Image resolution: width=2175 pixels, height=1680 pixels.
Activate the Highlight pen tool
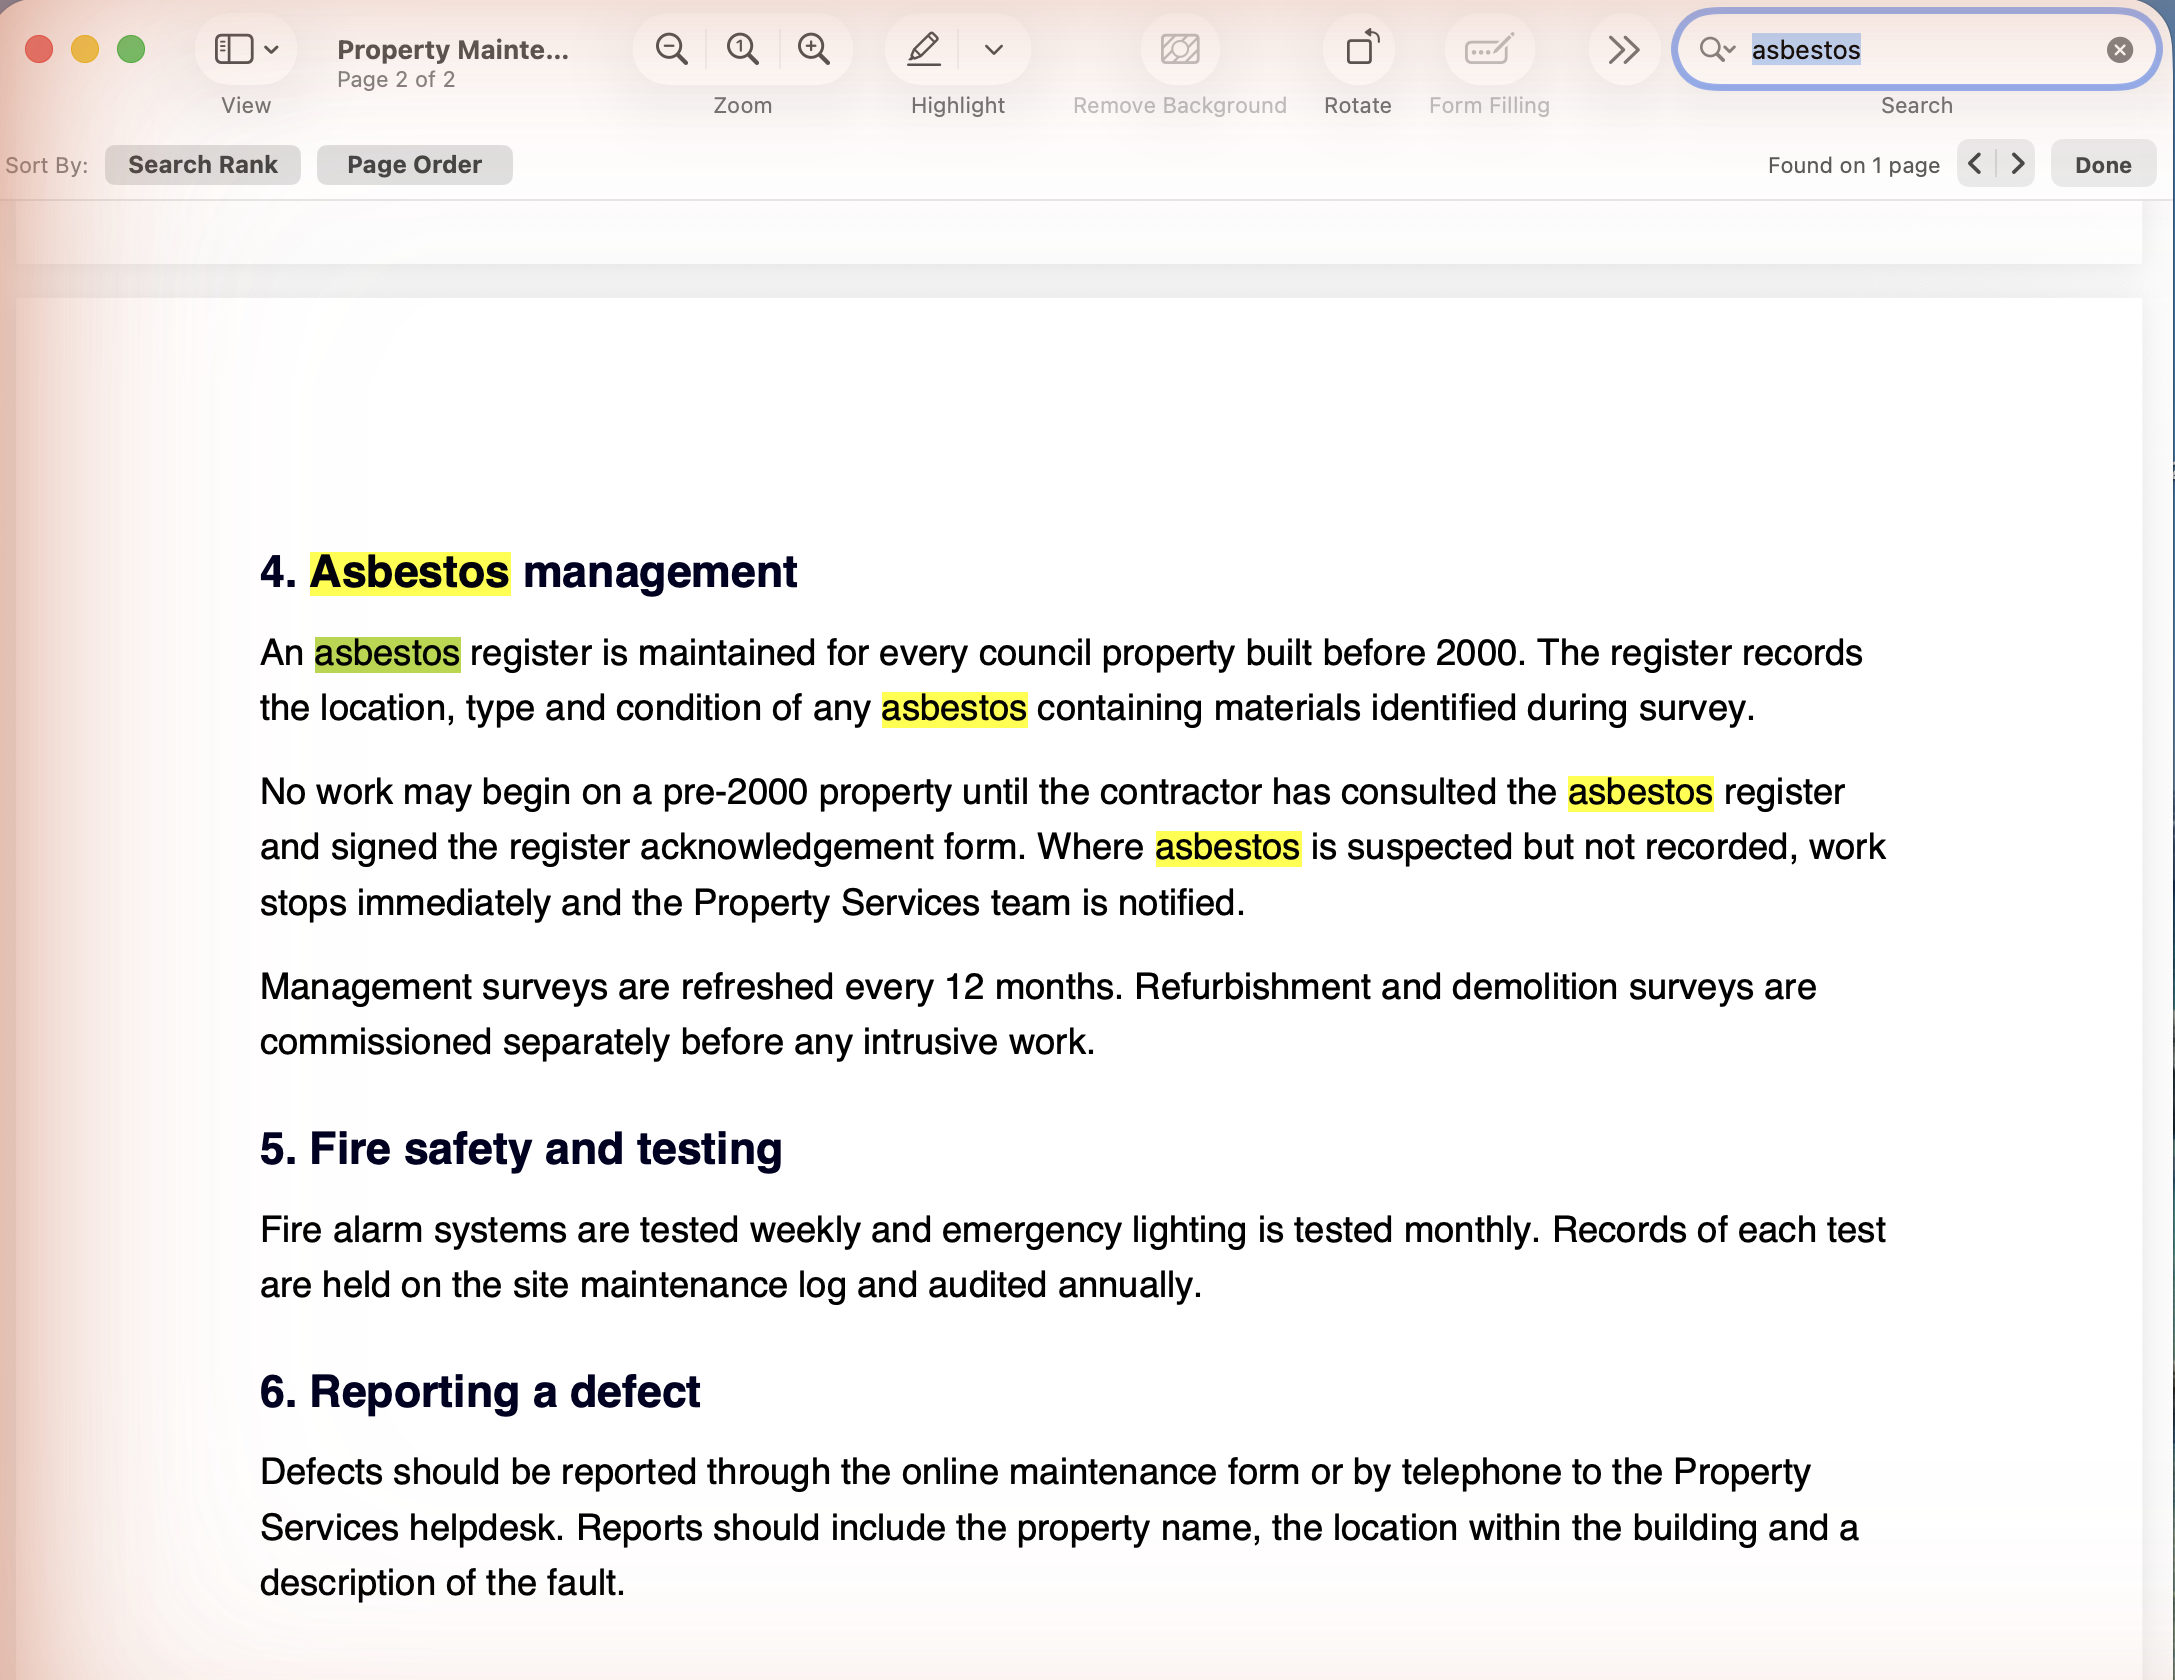(x=923, y=49)
